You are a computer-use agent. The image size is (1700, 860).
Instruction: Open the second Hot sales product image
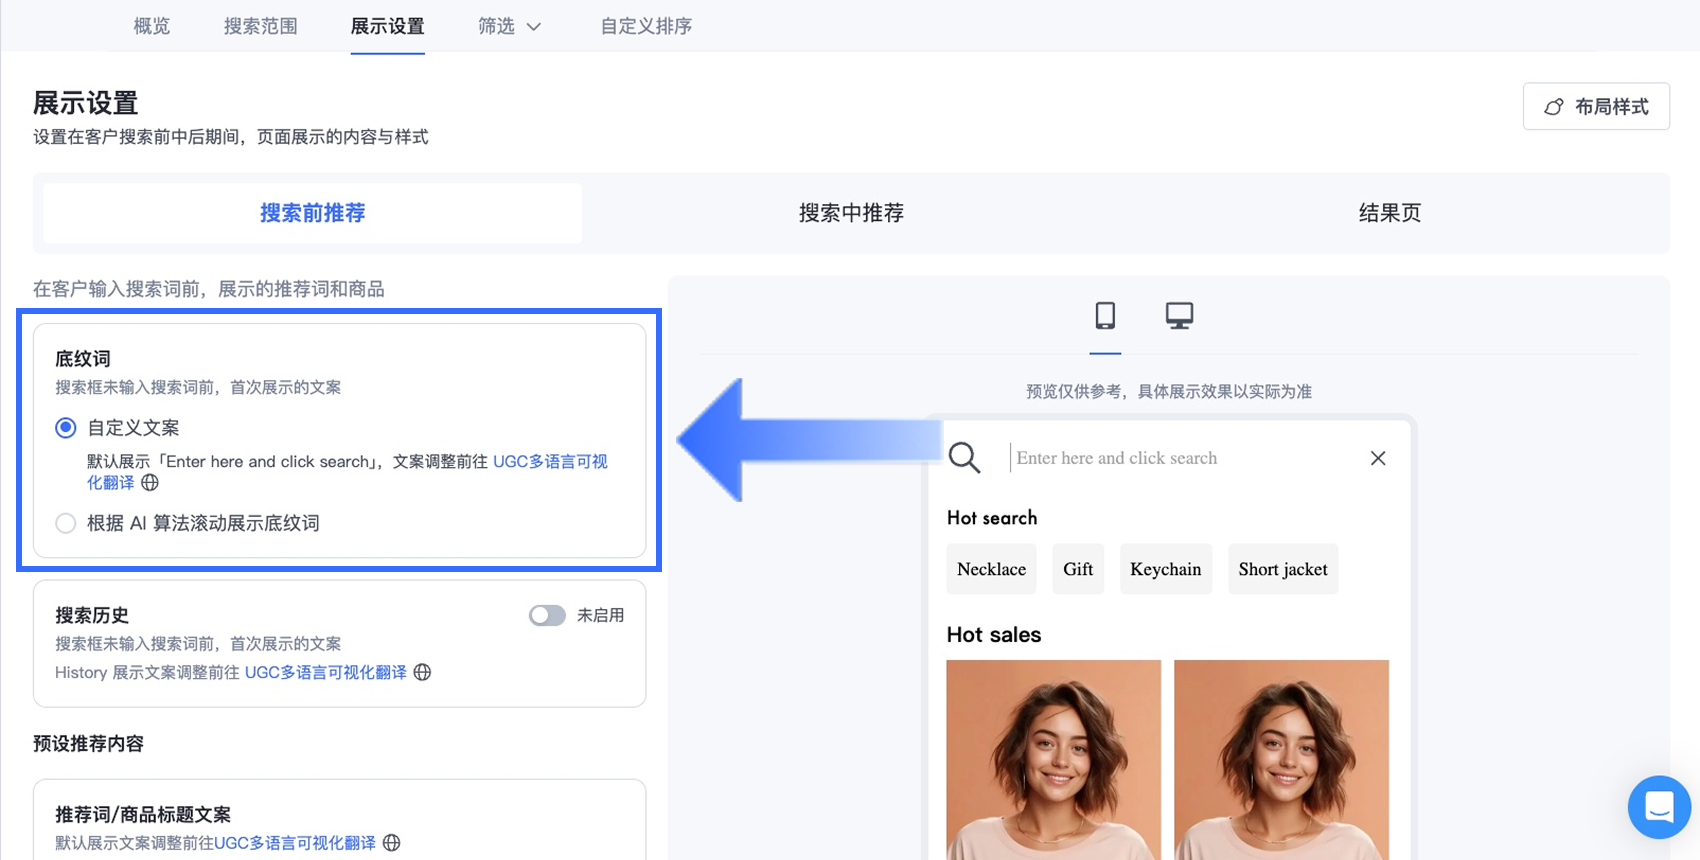(x=1282, y=760)
